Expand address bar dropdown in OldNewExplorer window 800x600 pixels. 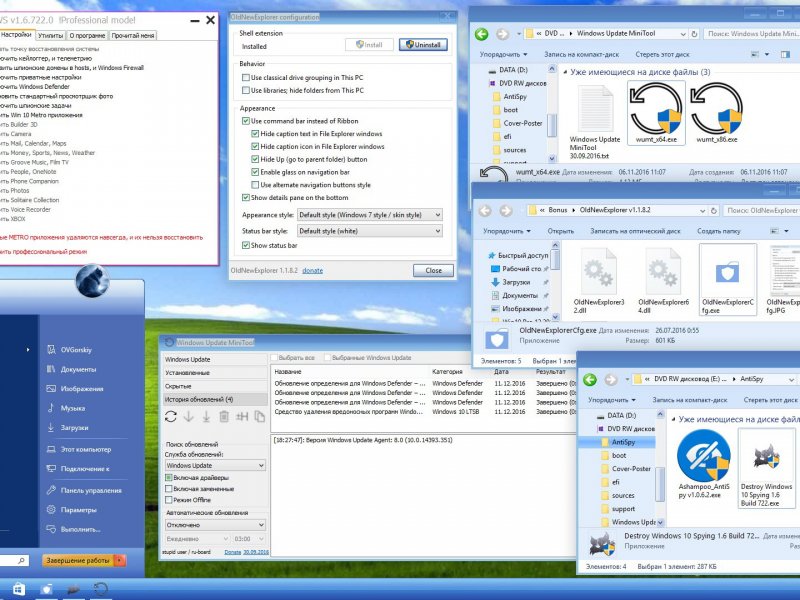coord(703,210)
